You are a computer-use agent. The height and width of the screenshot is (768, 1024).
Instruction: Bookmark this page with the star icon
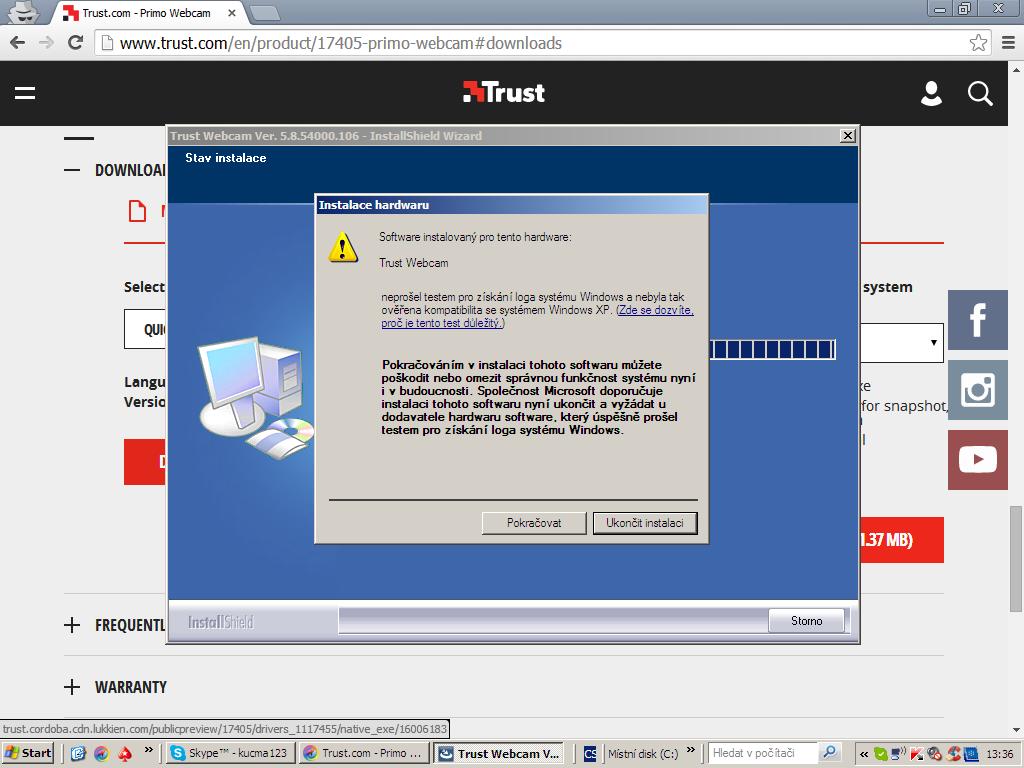pyautogui.click(x=978, y=43)
